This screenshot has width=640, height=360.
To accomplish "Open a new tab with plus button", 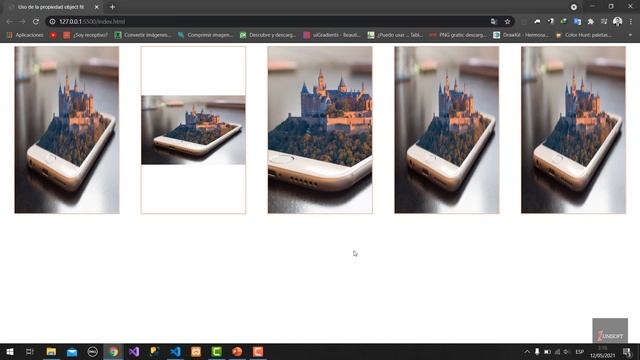I will [112, 7].
